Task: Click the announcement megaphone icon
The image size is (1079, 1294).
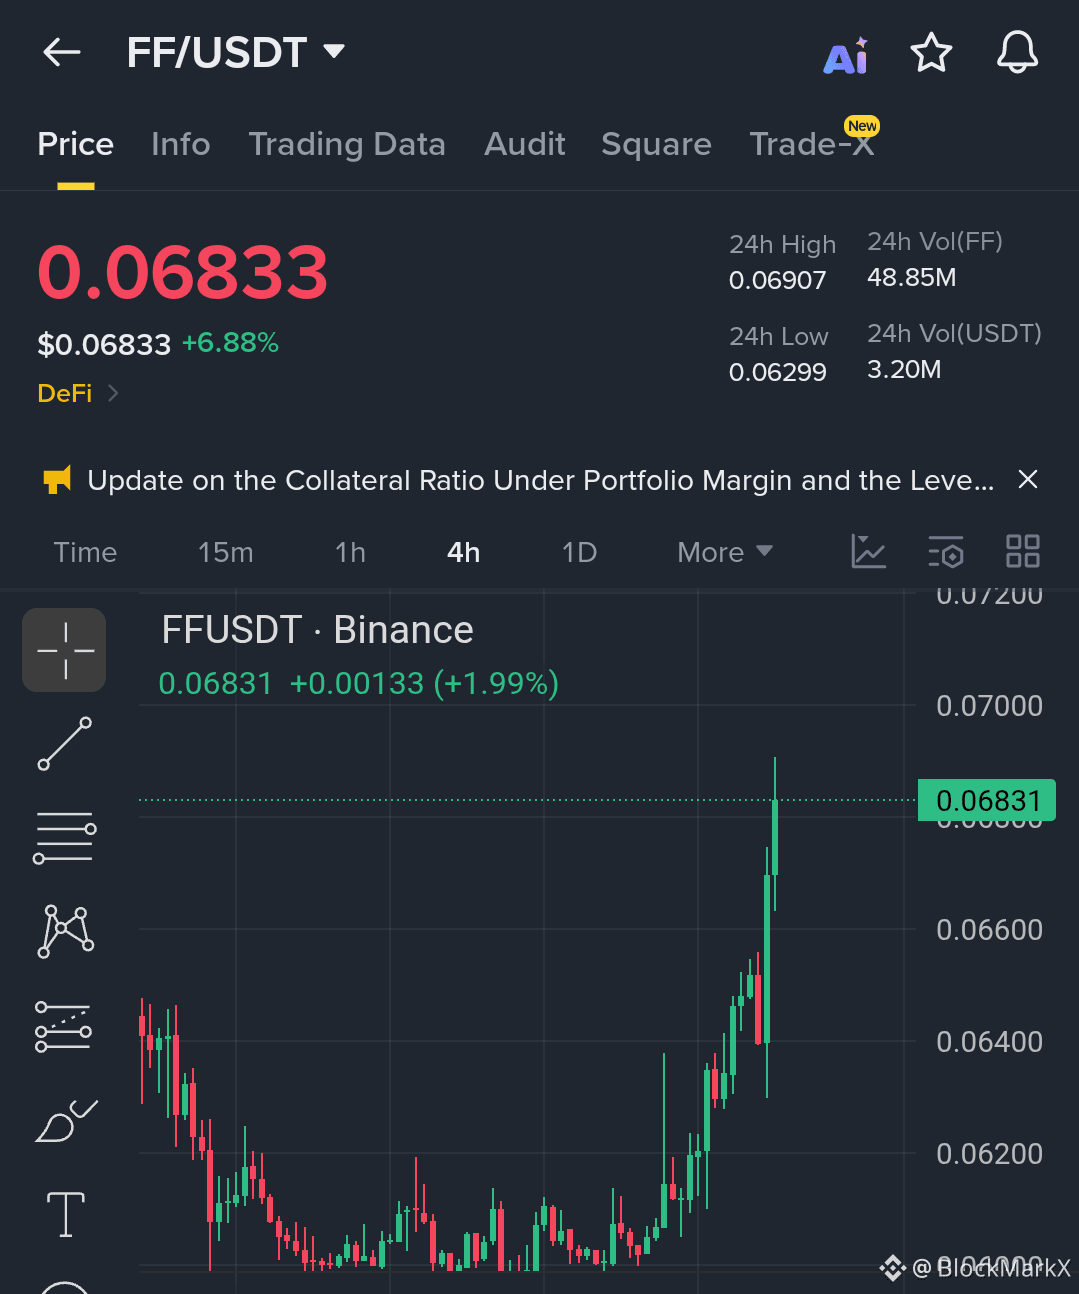Action: tap(57, 480)
